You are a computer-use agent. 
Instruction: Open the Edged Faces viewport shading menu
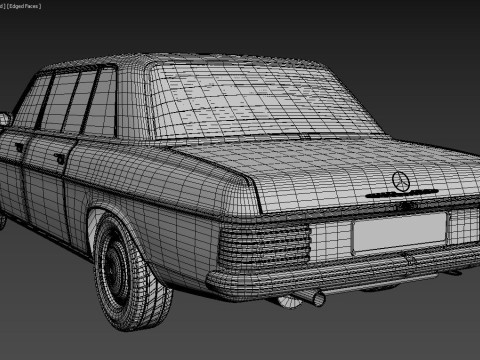tap(24, 6)
